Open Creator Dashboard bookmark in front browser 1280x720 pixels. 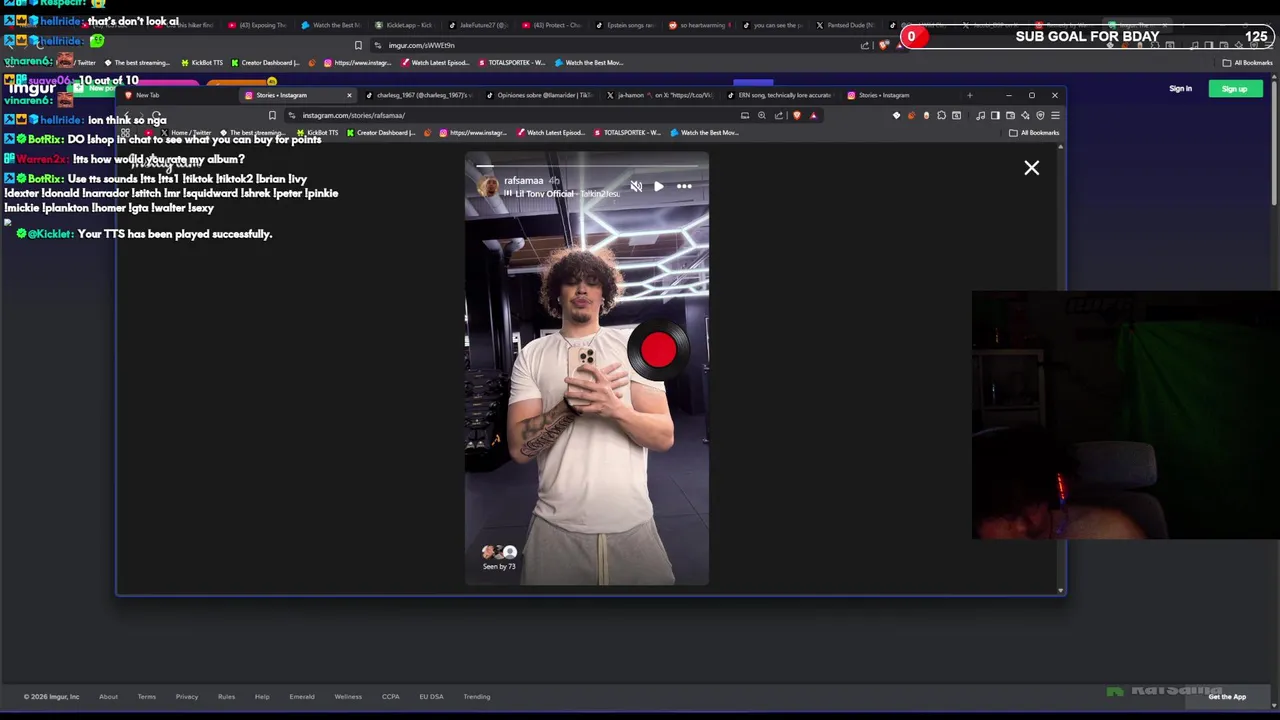coord(381,132)
